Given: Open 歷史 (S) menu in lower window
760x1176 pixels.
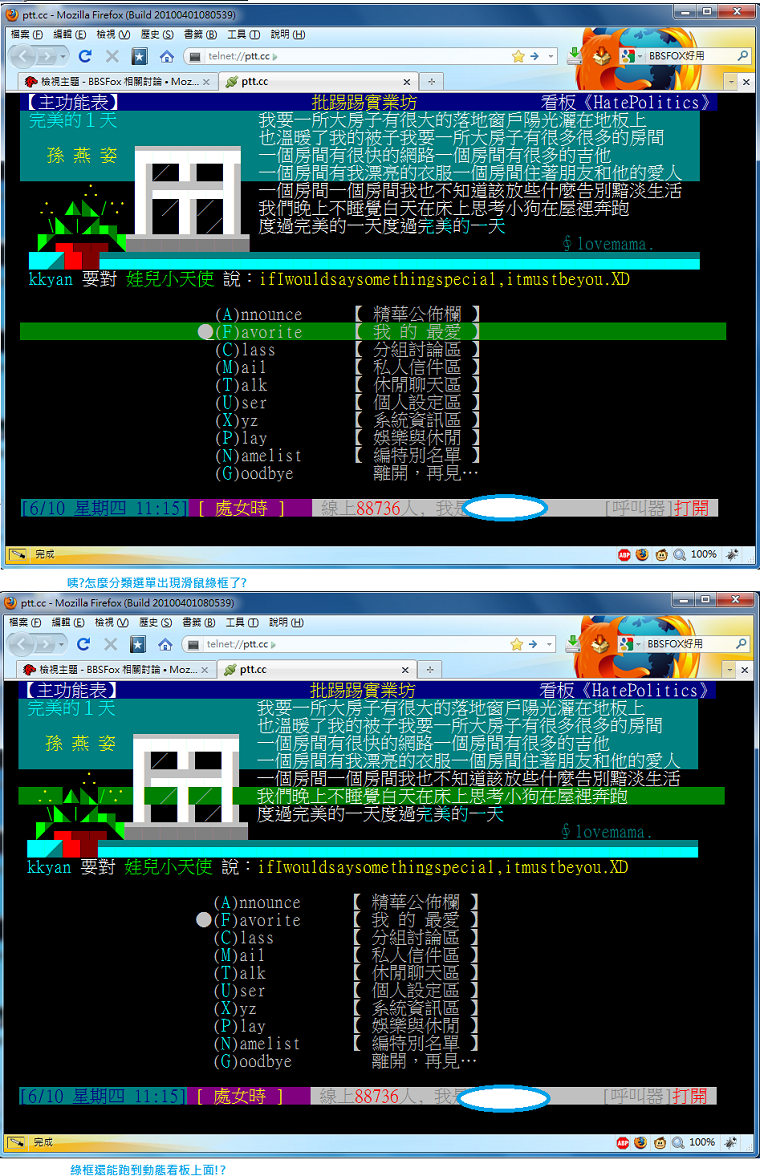Looking at the screenshot, I should (x=155, y=622).
